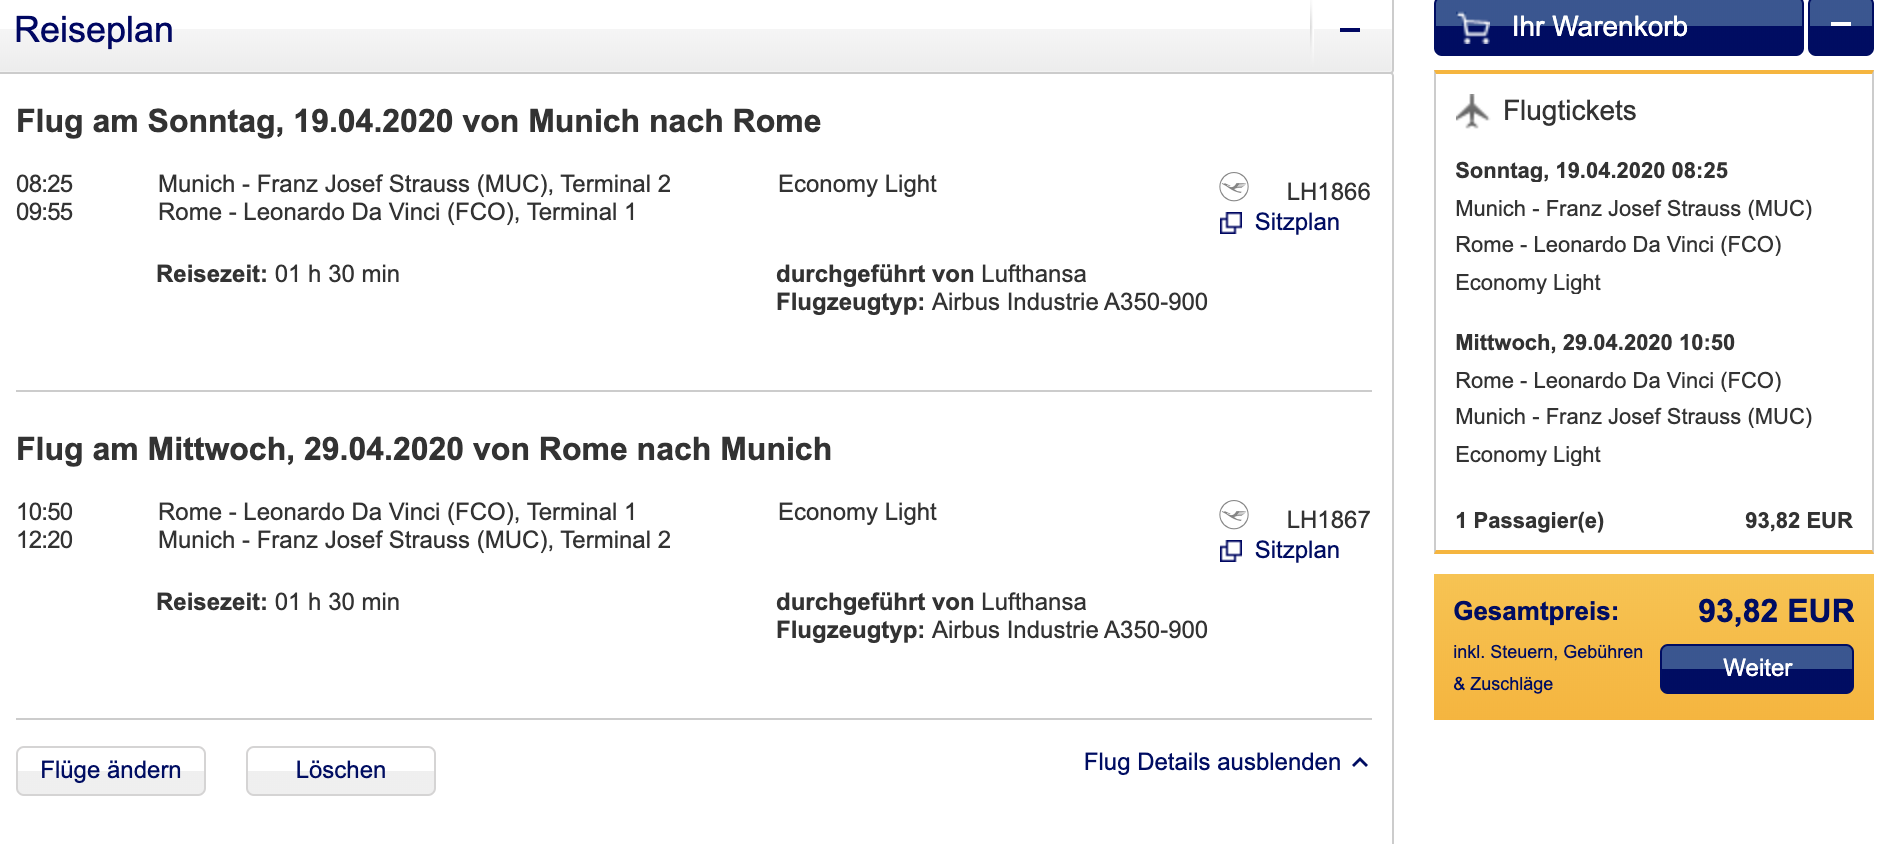This screenshot has height=844, width=1884.
Task: Click the Ihr Warenkorb header bar
Action: pyautogui.click(x=1618, y=27)
